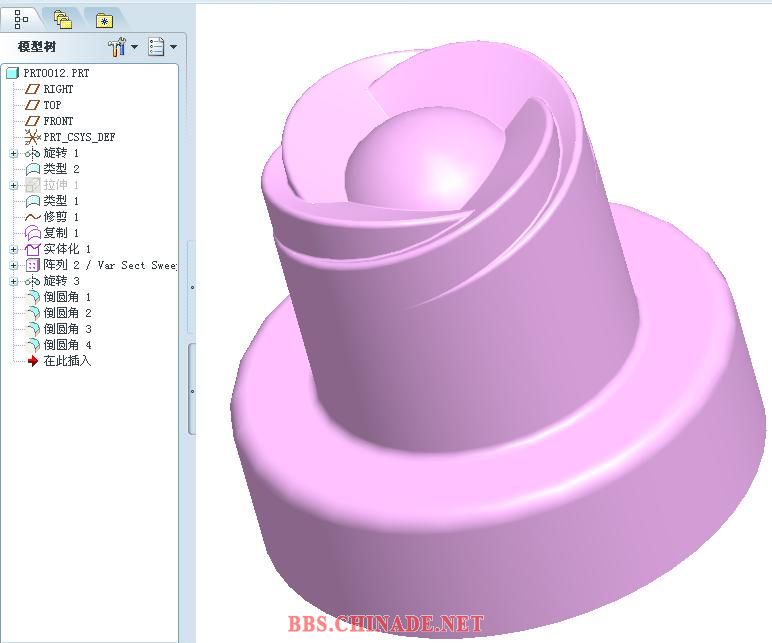Click solidify icon of 实体化 1
The image size is (772, 643).
32,249
